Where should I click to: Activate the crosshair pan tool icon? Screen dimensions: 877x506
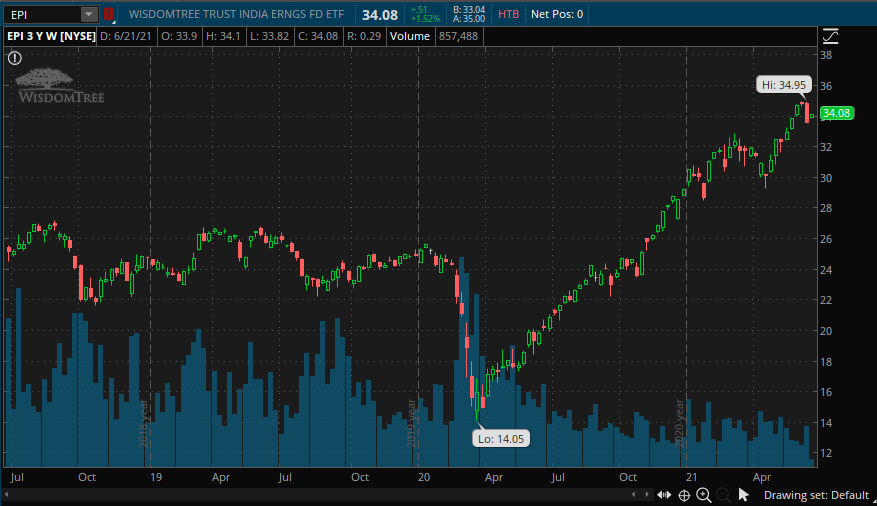point(684,495)
